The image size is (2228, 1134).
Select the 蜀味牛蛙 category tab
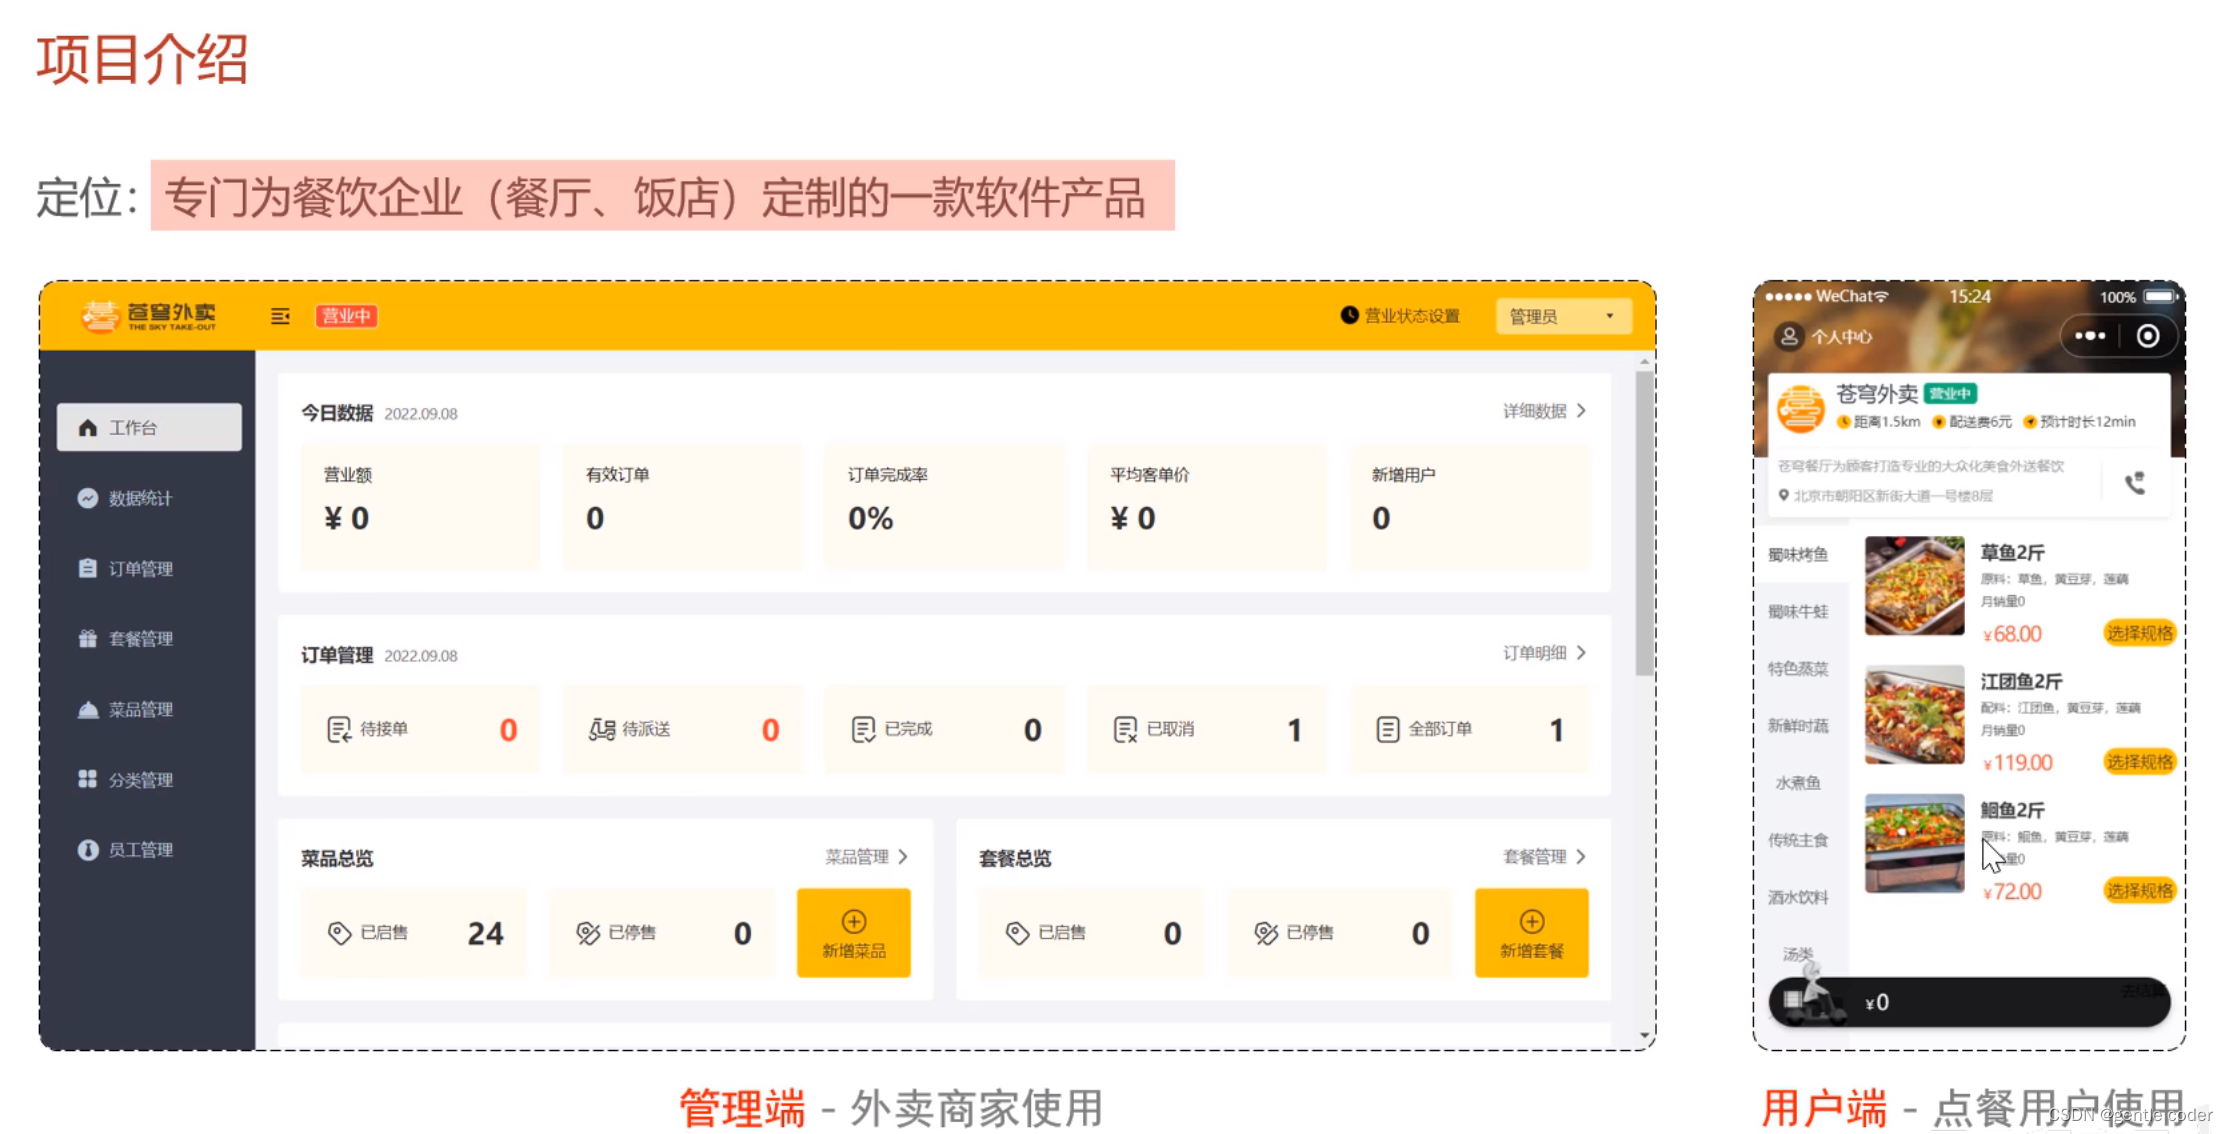(x=1797, y=611)
